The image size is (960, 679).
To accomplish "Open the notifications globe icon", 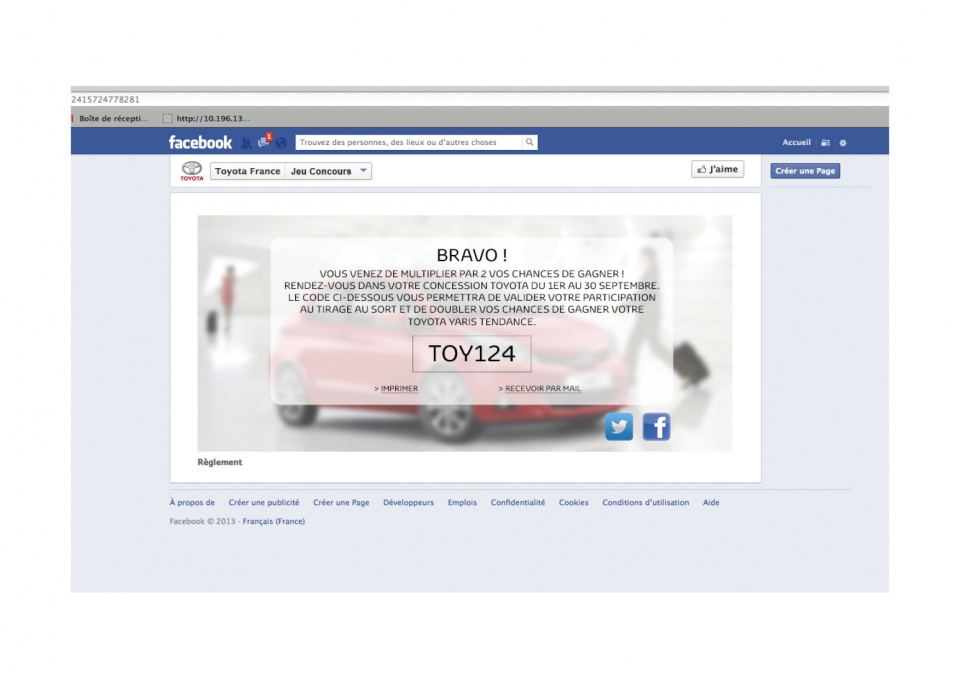I will pos(281,143).
